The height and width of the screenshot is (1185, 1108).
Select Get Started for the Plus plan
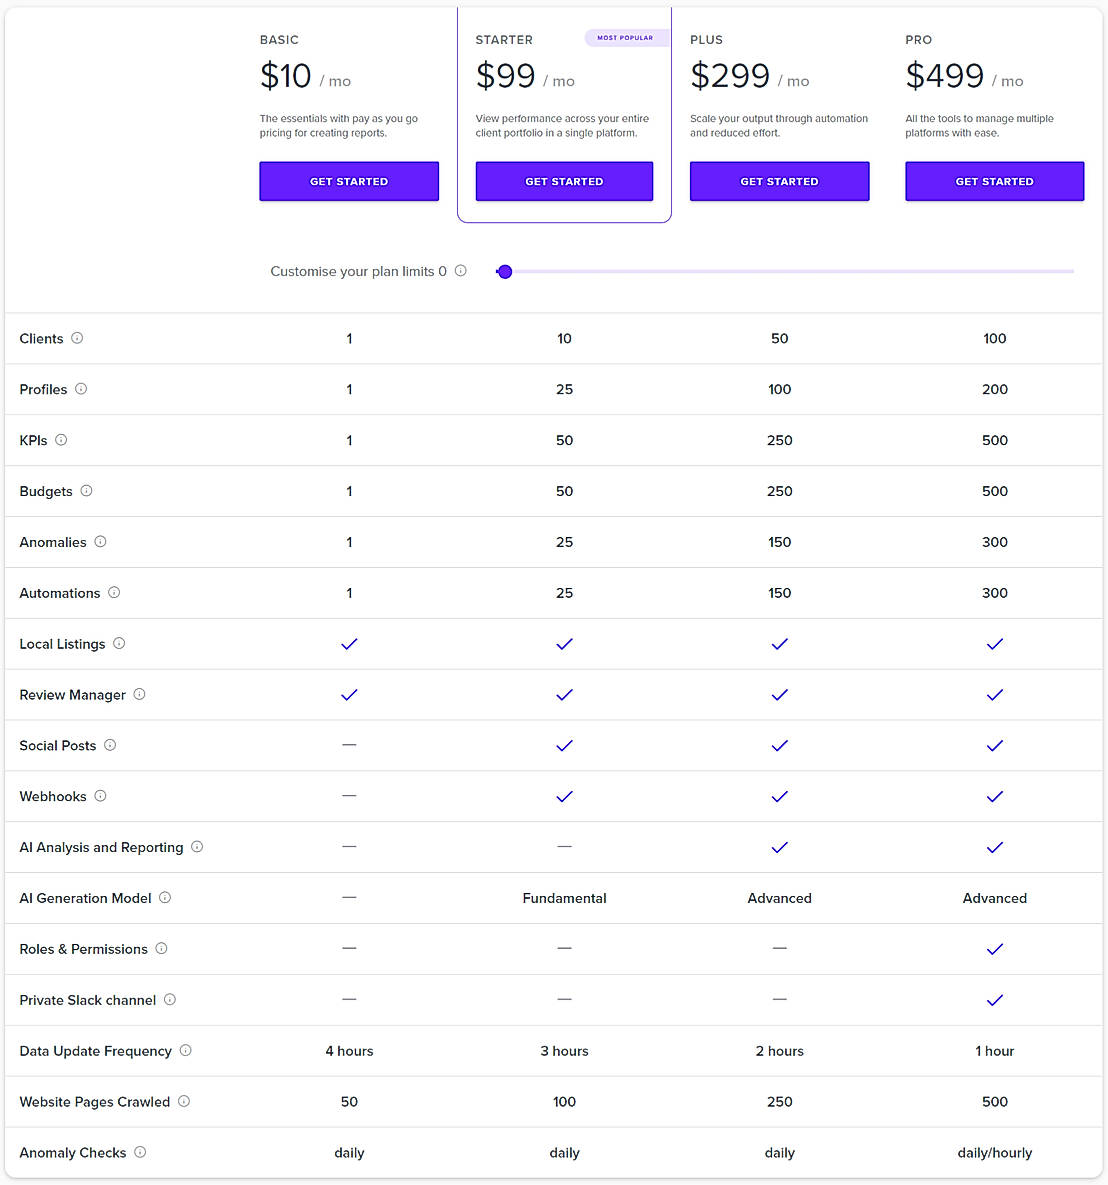(x=779, y=181)
